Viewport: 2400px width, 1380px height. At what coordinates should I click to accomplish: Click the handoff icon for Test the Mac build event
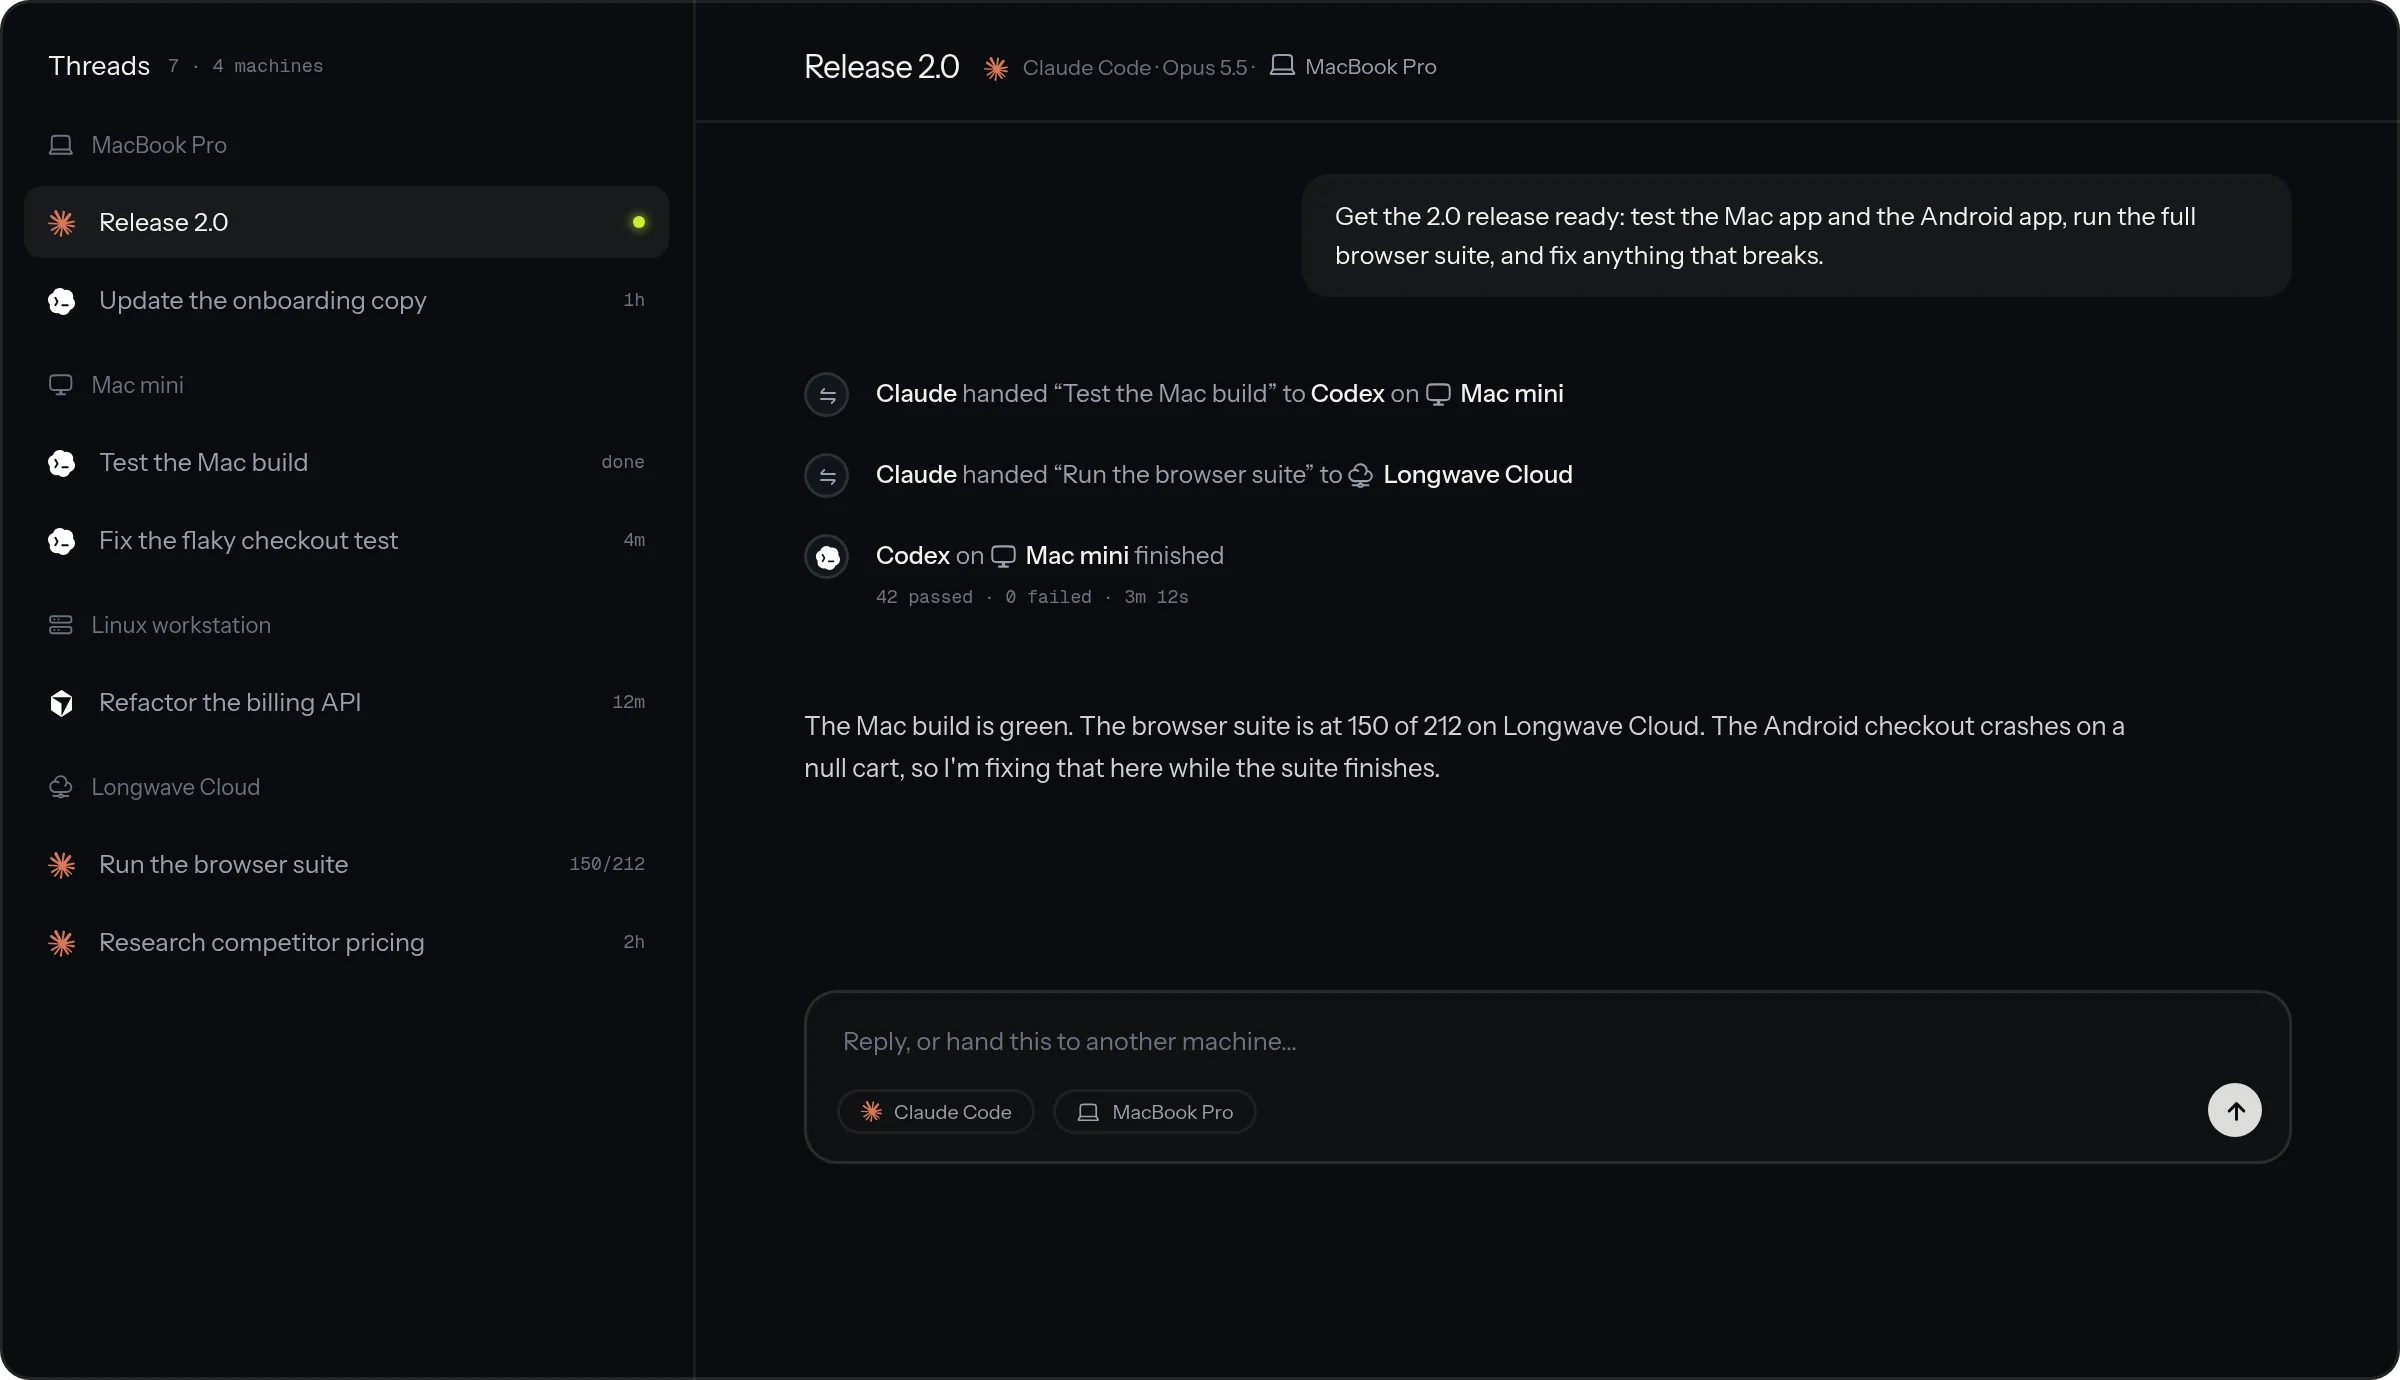[x=827, y=395]
